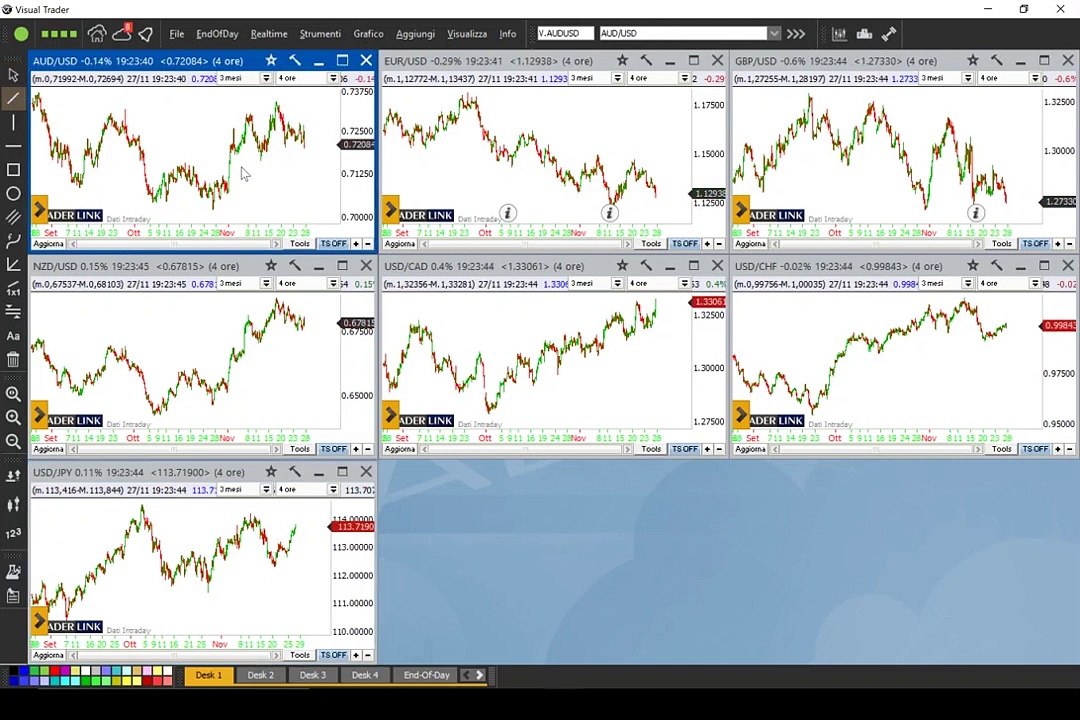Click the zoom out magnifier icon
The width and height of the screenshot is (1080, 720).
13,441
